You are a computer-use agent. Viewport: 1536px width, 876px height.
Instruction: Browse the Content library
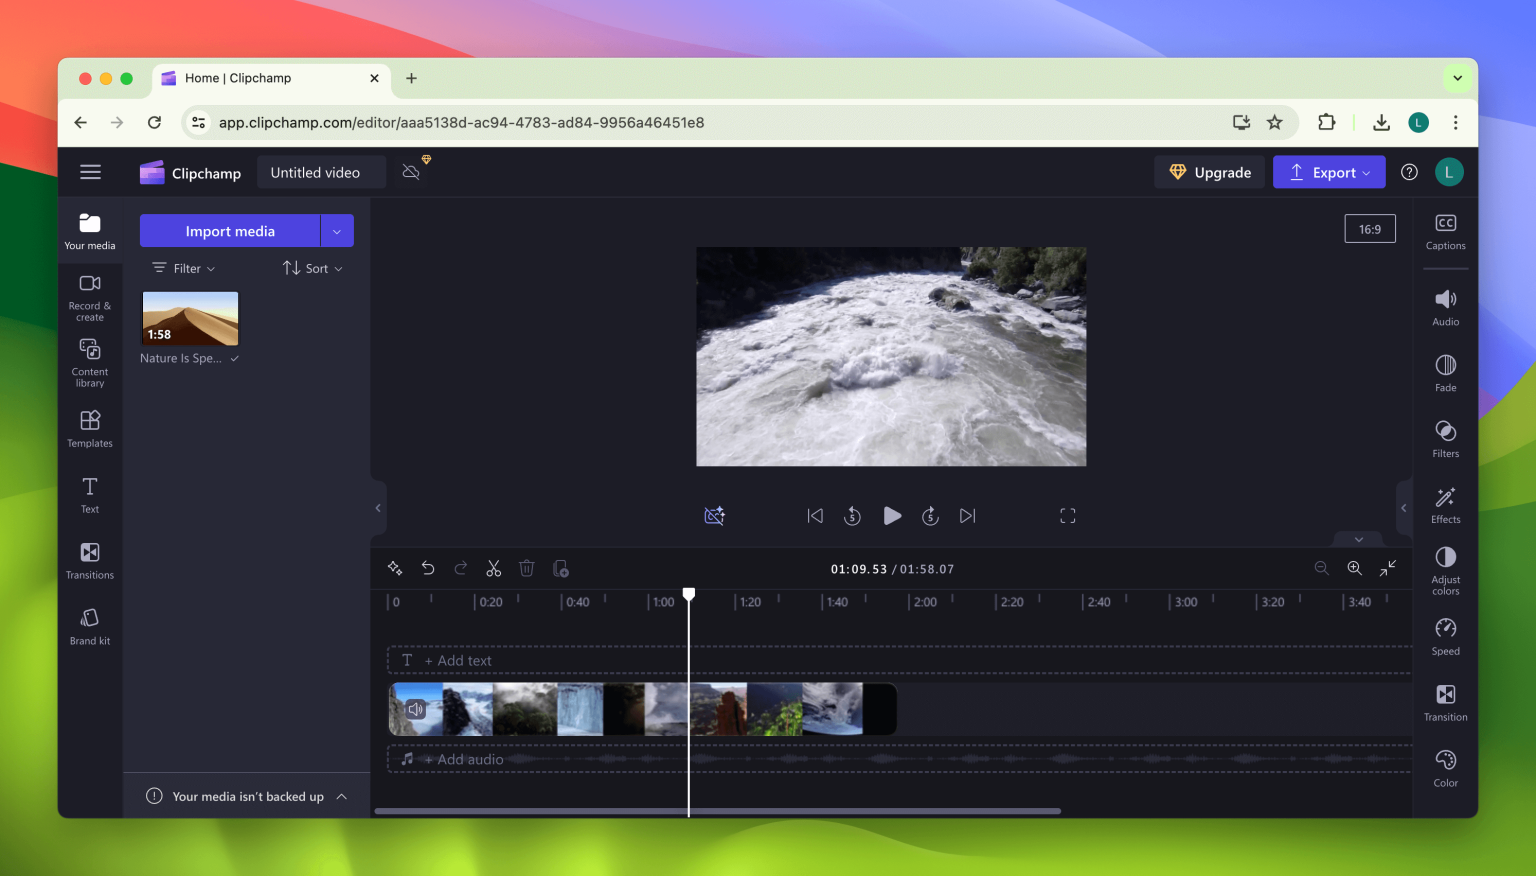coord(89,363)
